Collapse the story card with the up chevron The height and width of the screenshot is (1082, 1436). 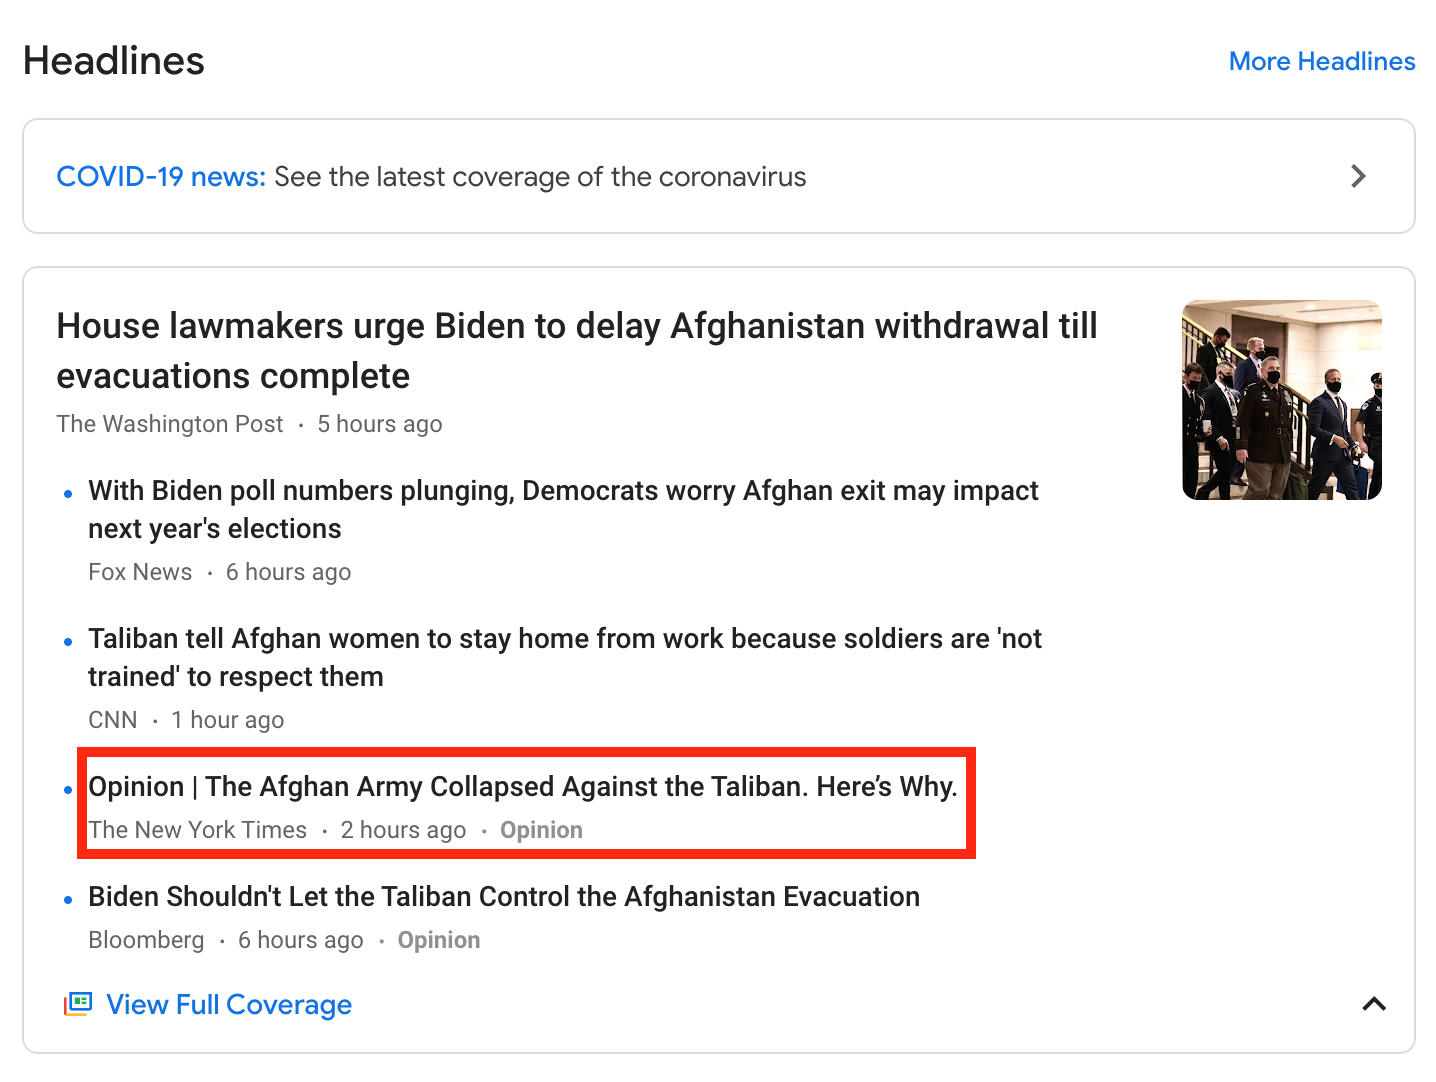coord(1374,1003)
